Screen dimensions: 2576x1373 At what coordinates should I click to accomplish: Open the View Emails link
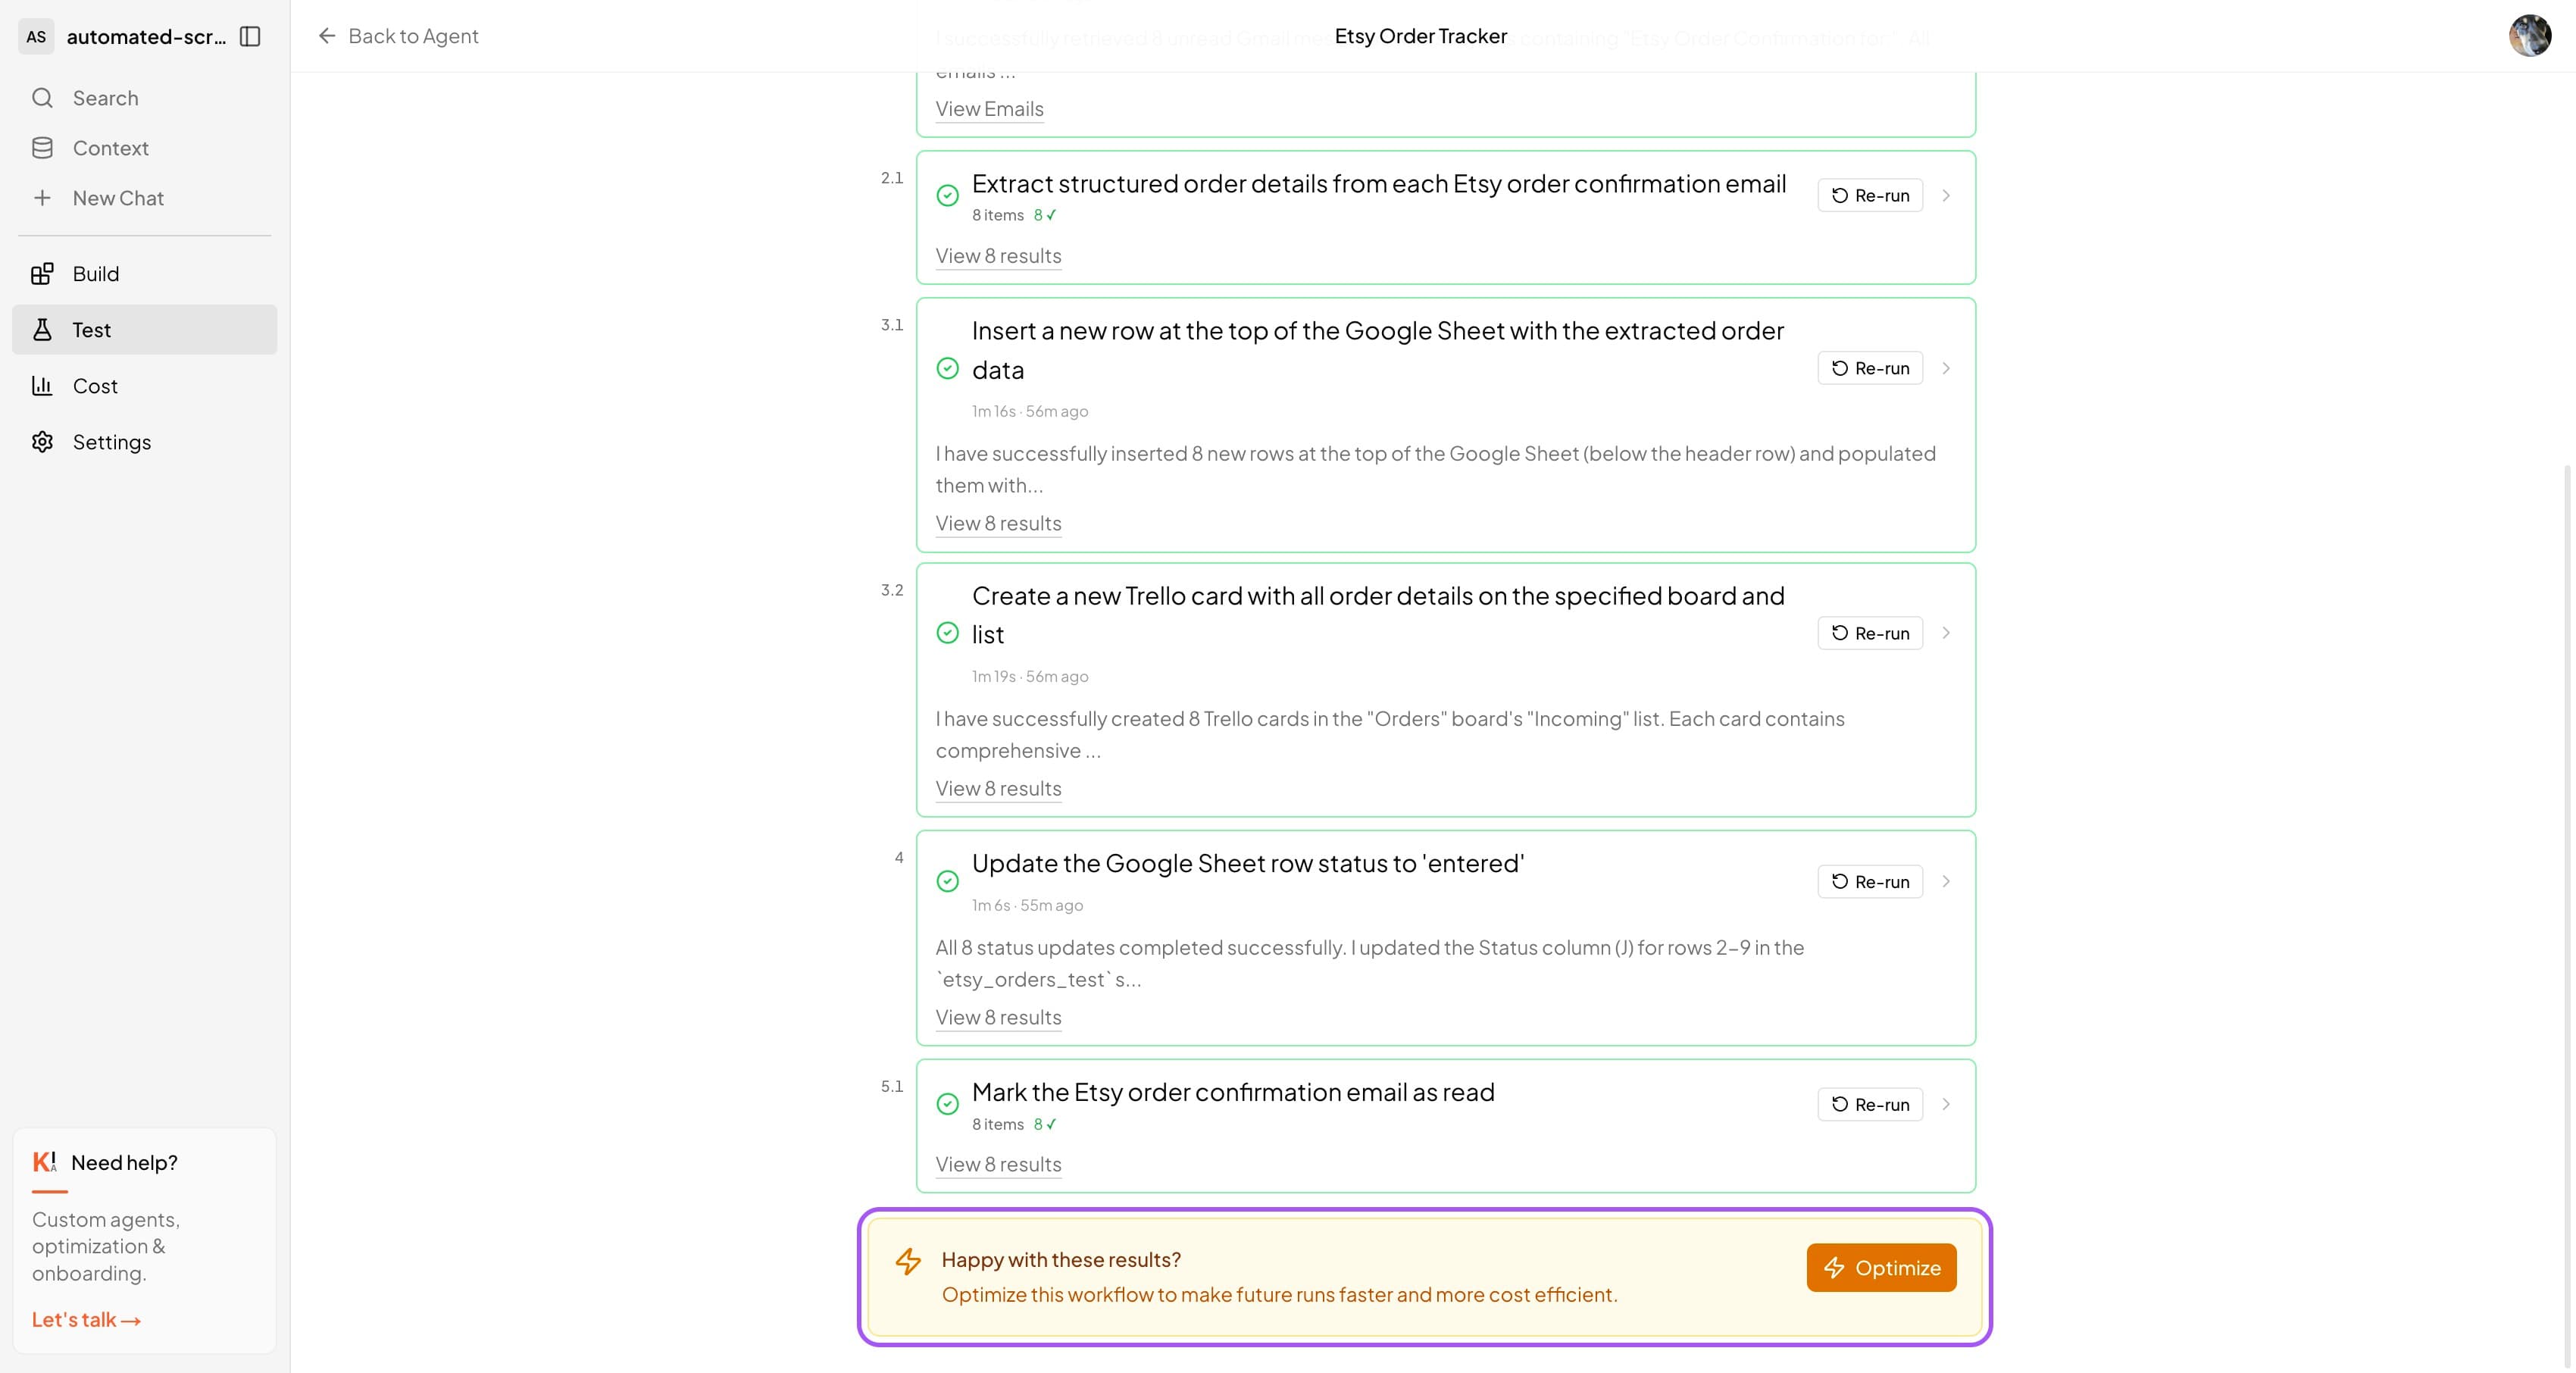989,110
